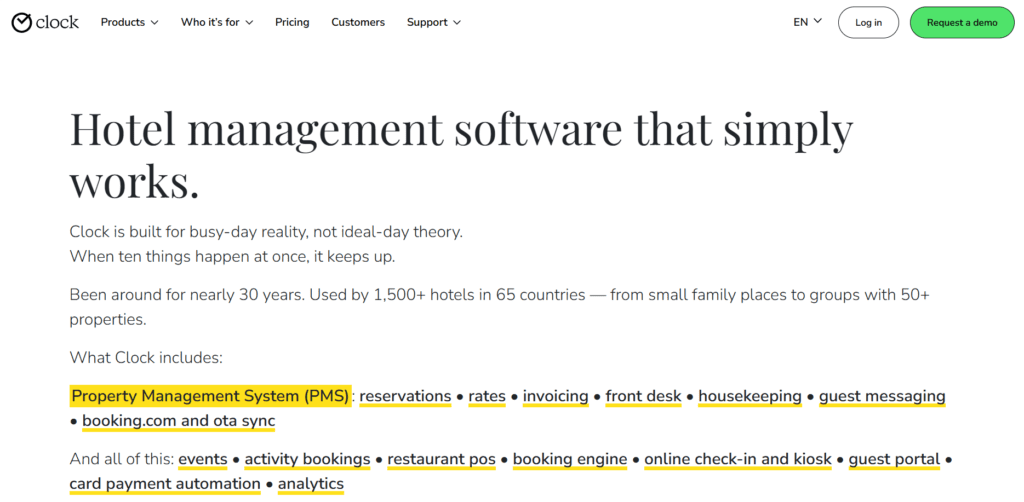Visit the restaurant pos link
The image size is (1024, 502).
[441, 460]
